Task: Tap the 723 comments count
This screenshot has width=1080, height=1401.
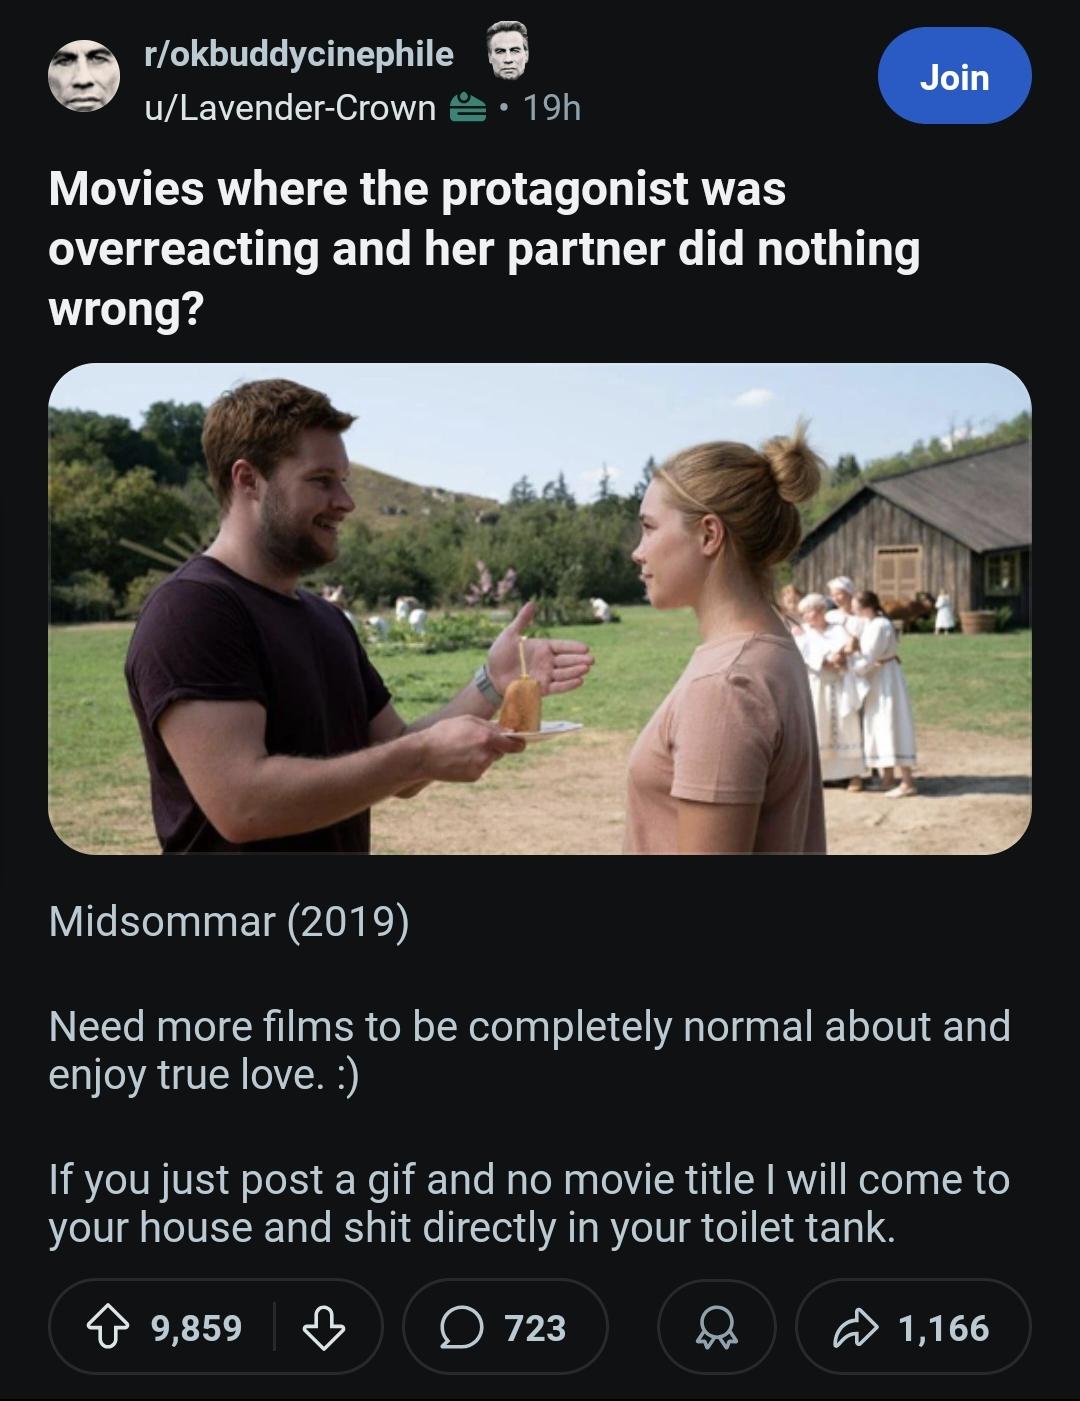Action: coord(535,1329)
